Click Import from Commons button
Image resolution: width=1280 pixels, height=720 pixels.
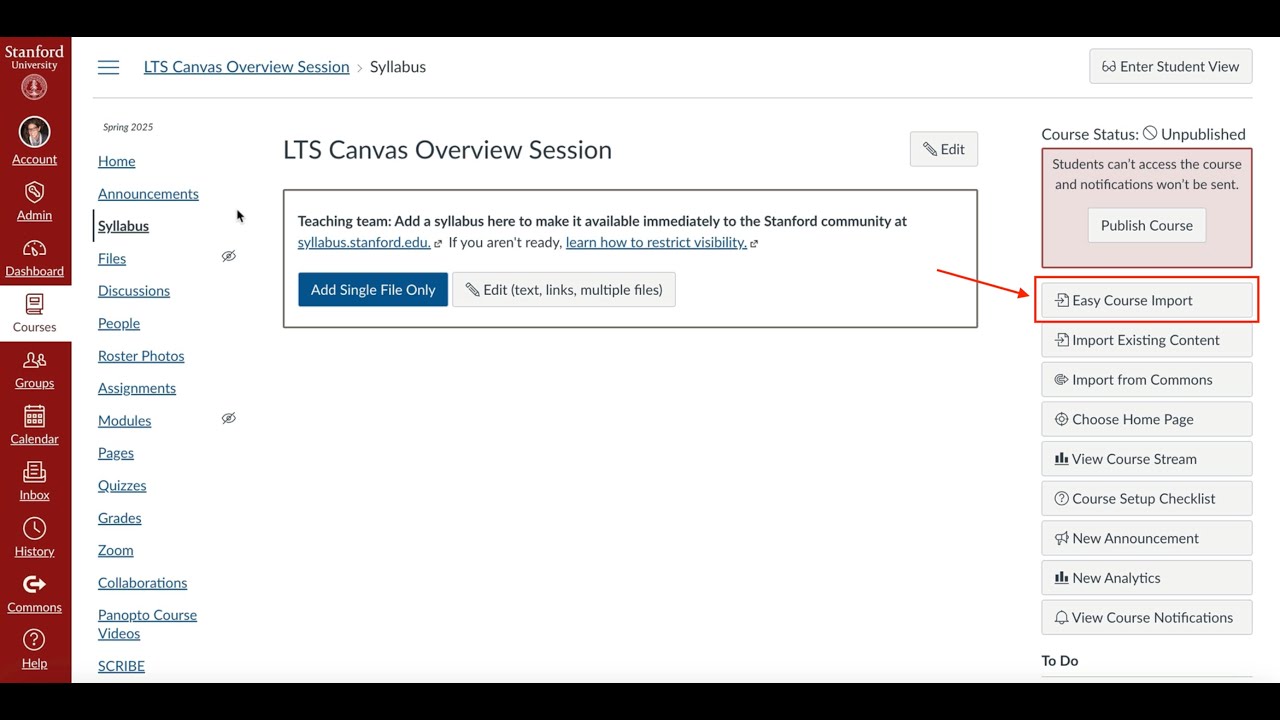(1146, 380)
